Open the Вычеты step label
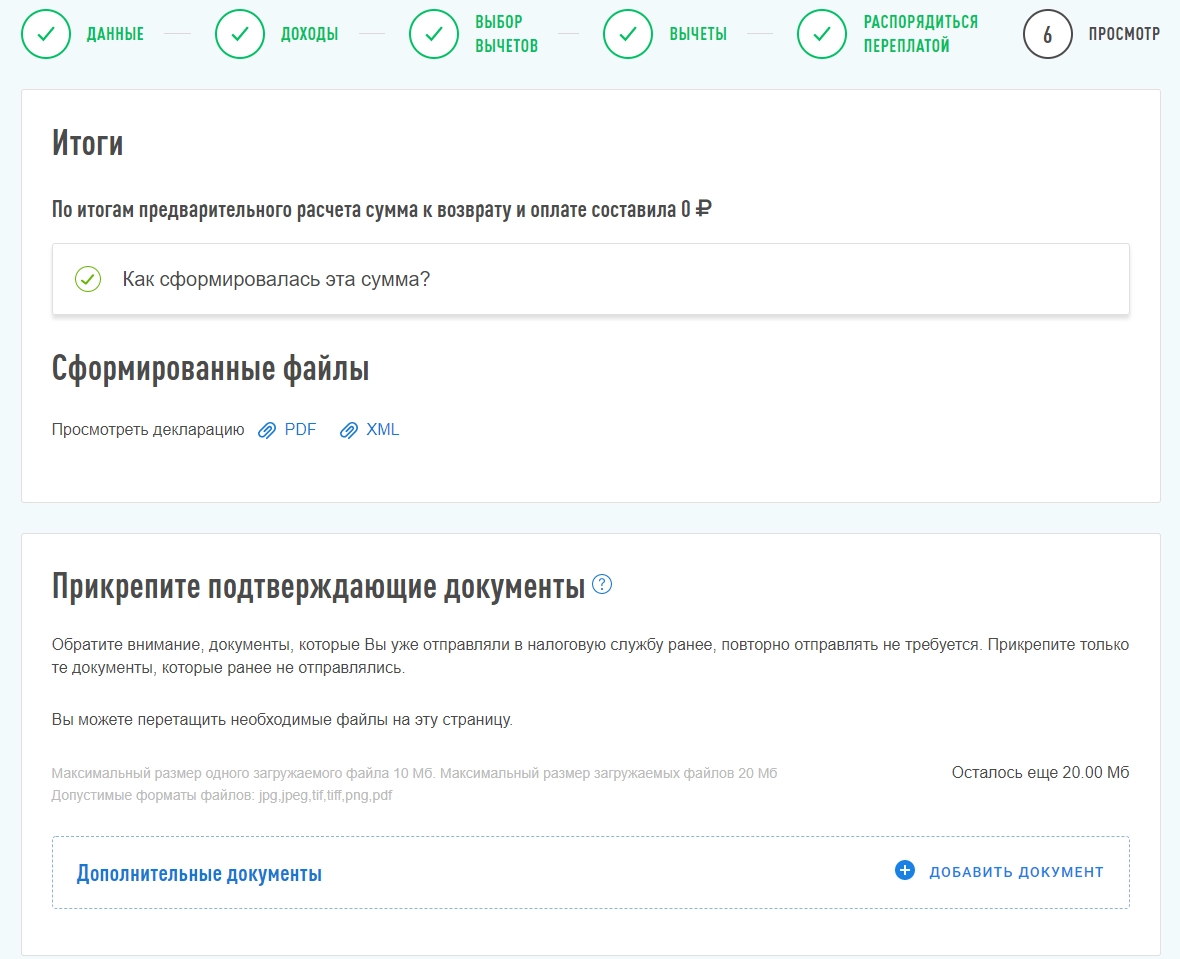Viewport: 1180px width, 959px height. tap(698, 34)
